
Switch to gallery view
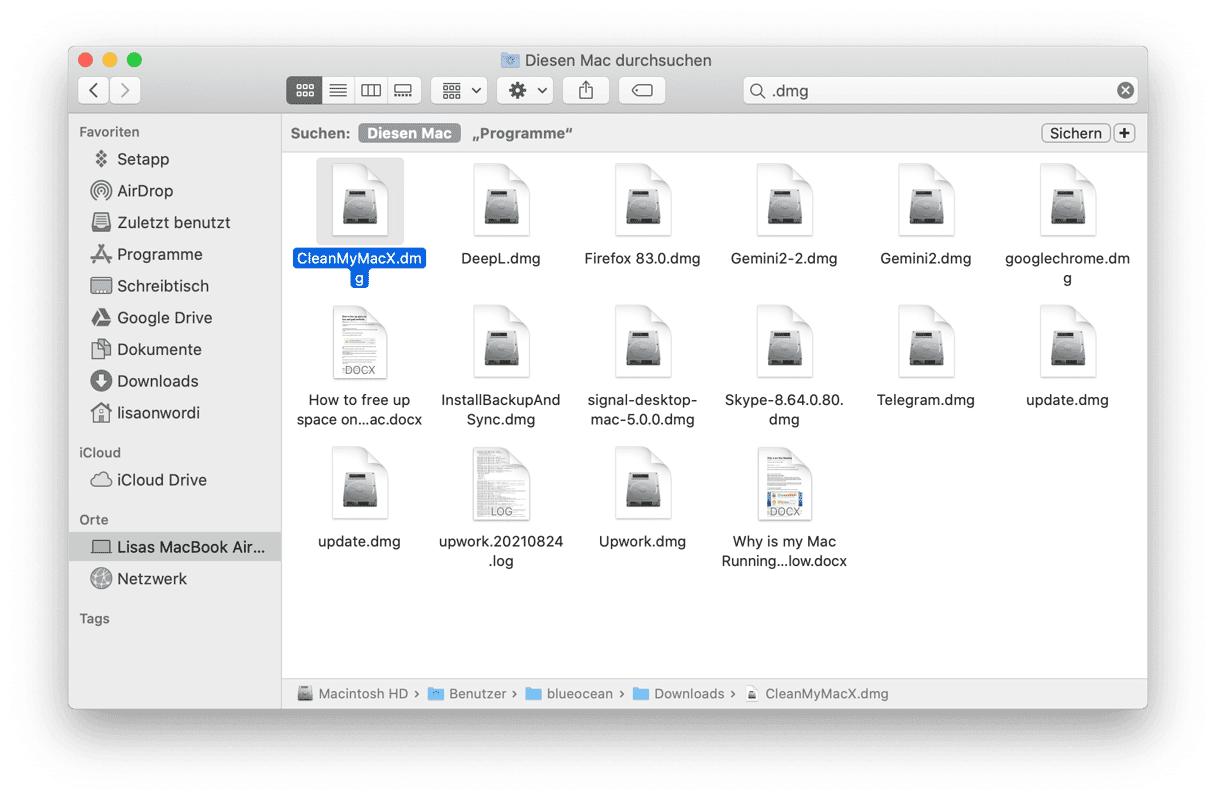tap(403, 90)
